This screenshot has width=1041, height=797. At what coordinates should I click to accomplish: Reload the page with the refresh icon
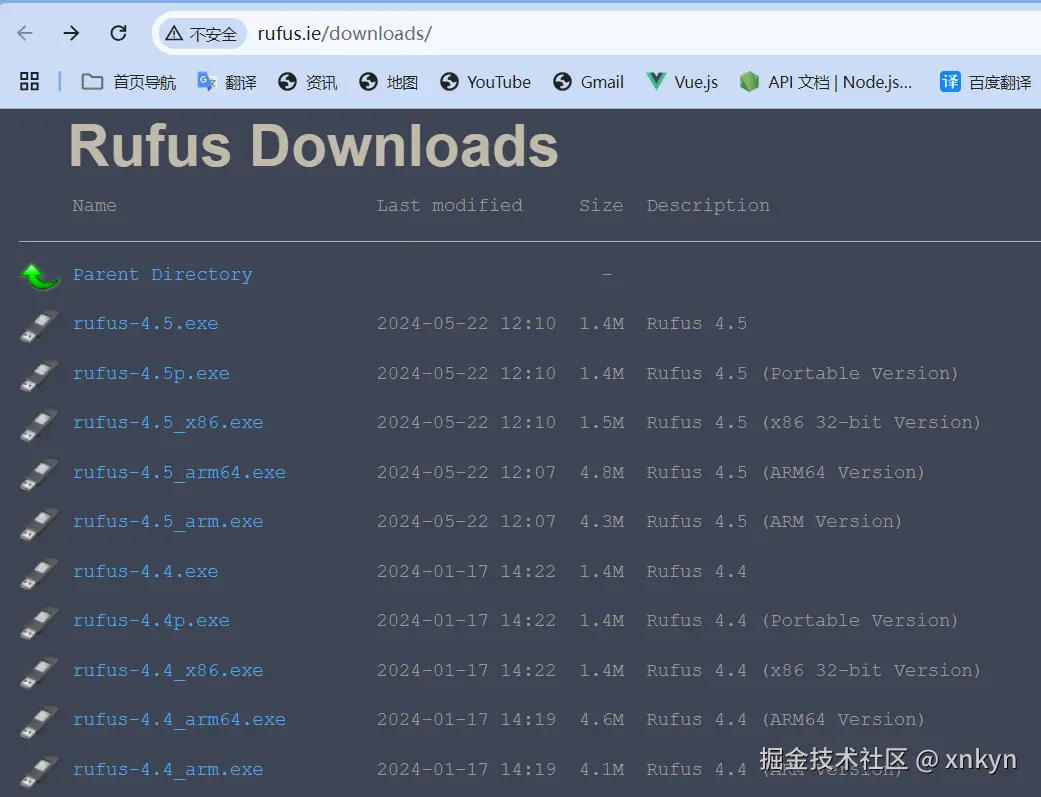point(118,33)
